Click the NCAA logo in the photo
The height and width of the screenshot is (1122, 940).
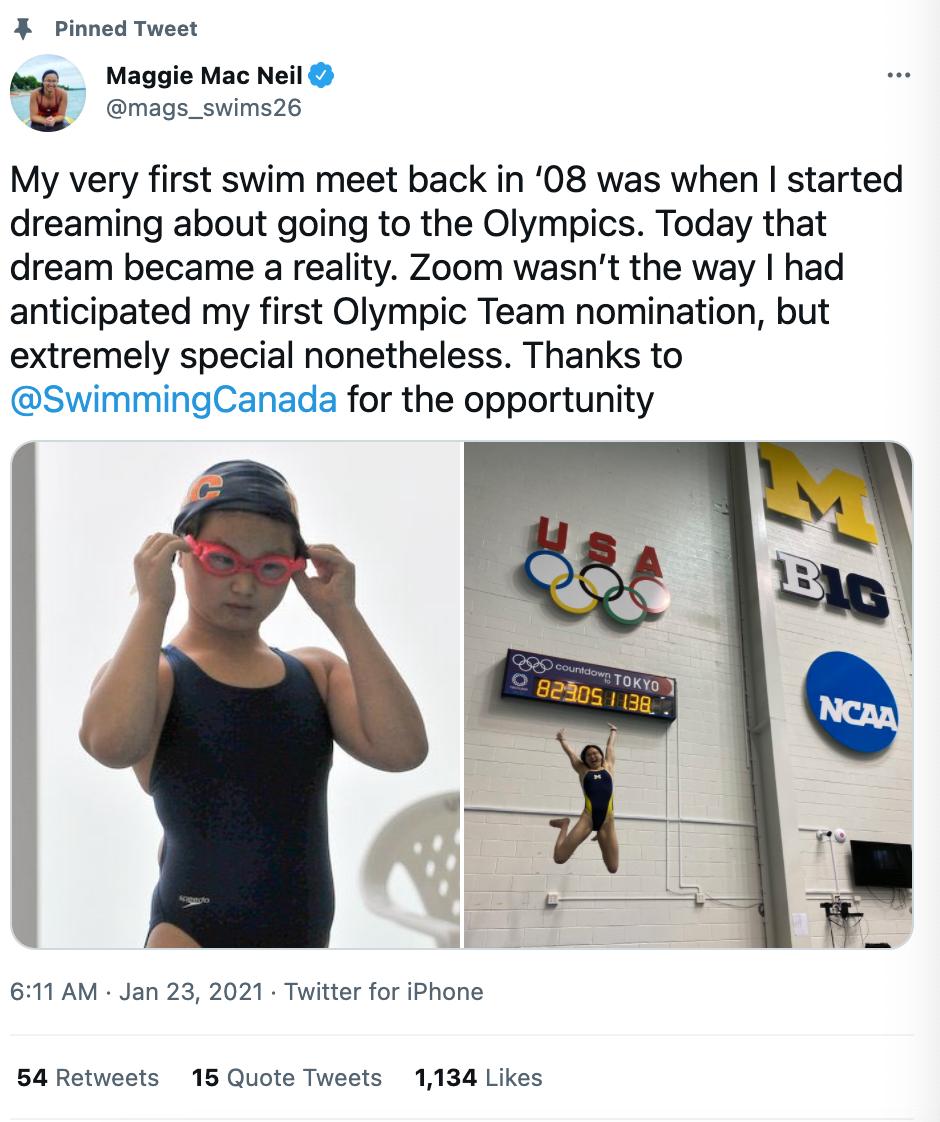point(851,701)
